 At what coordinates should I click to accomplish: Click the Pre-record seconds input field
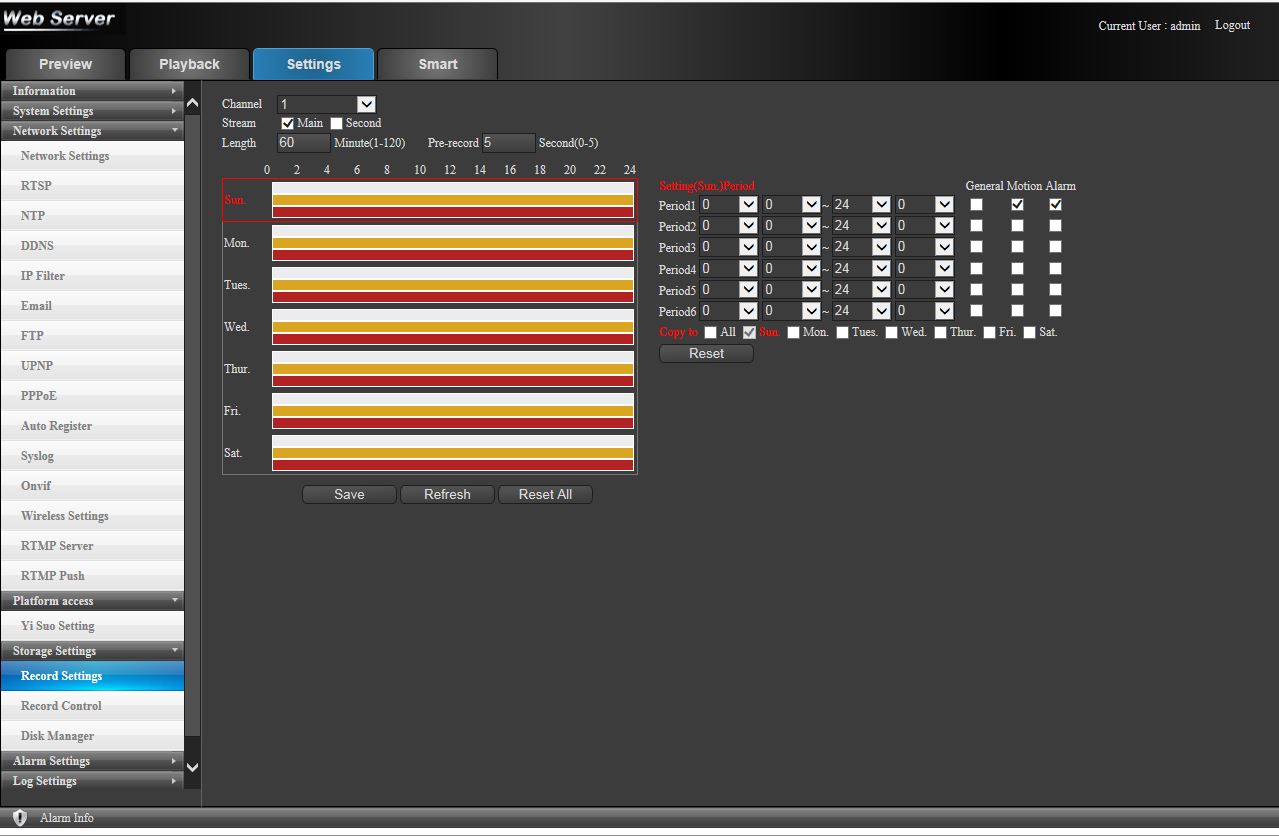pyautogui.click(x=508, y=143)
